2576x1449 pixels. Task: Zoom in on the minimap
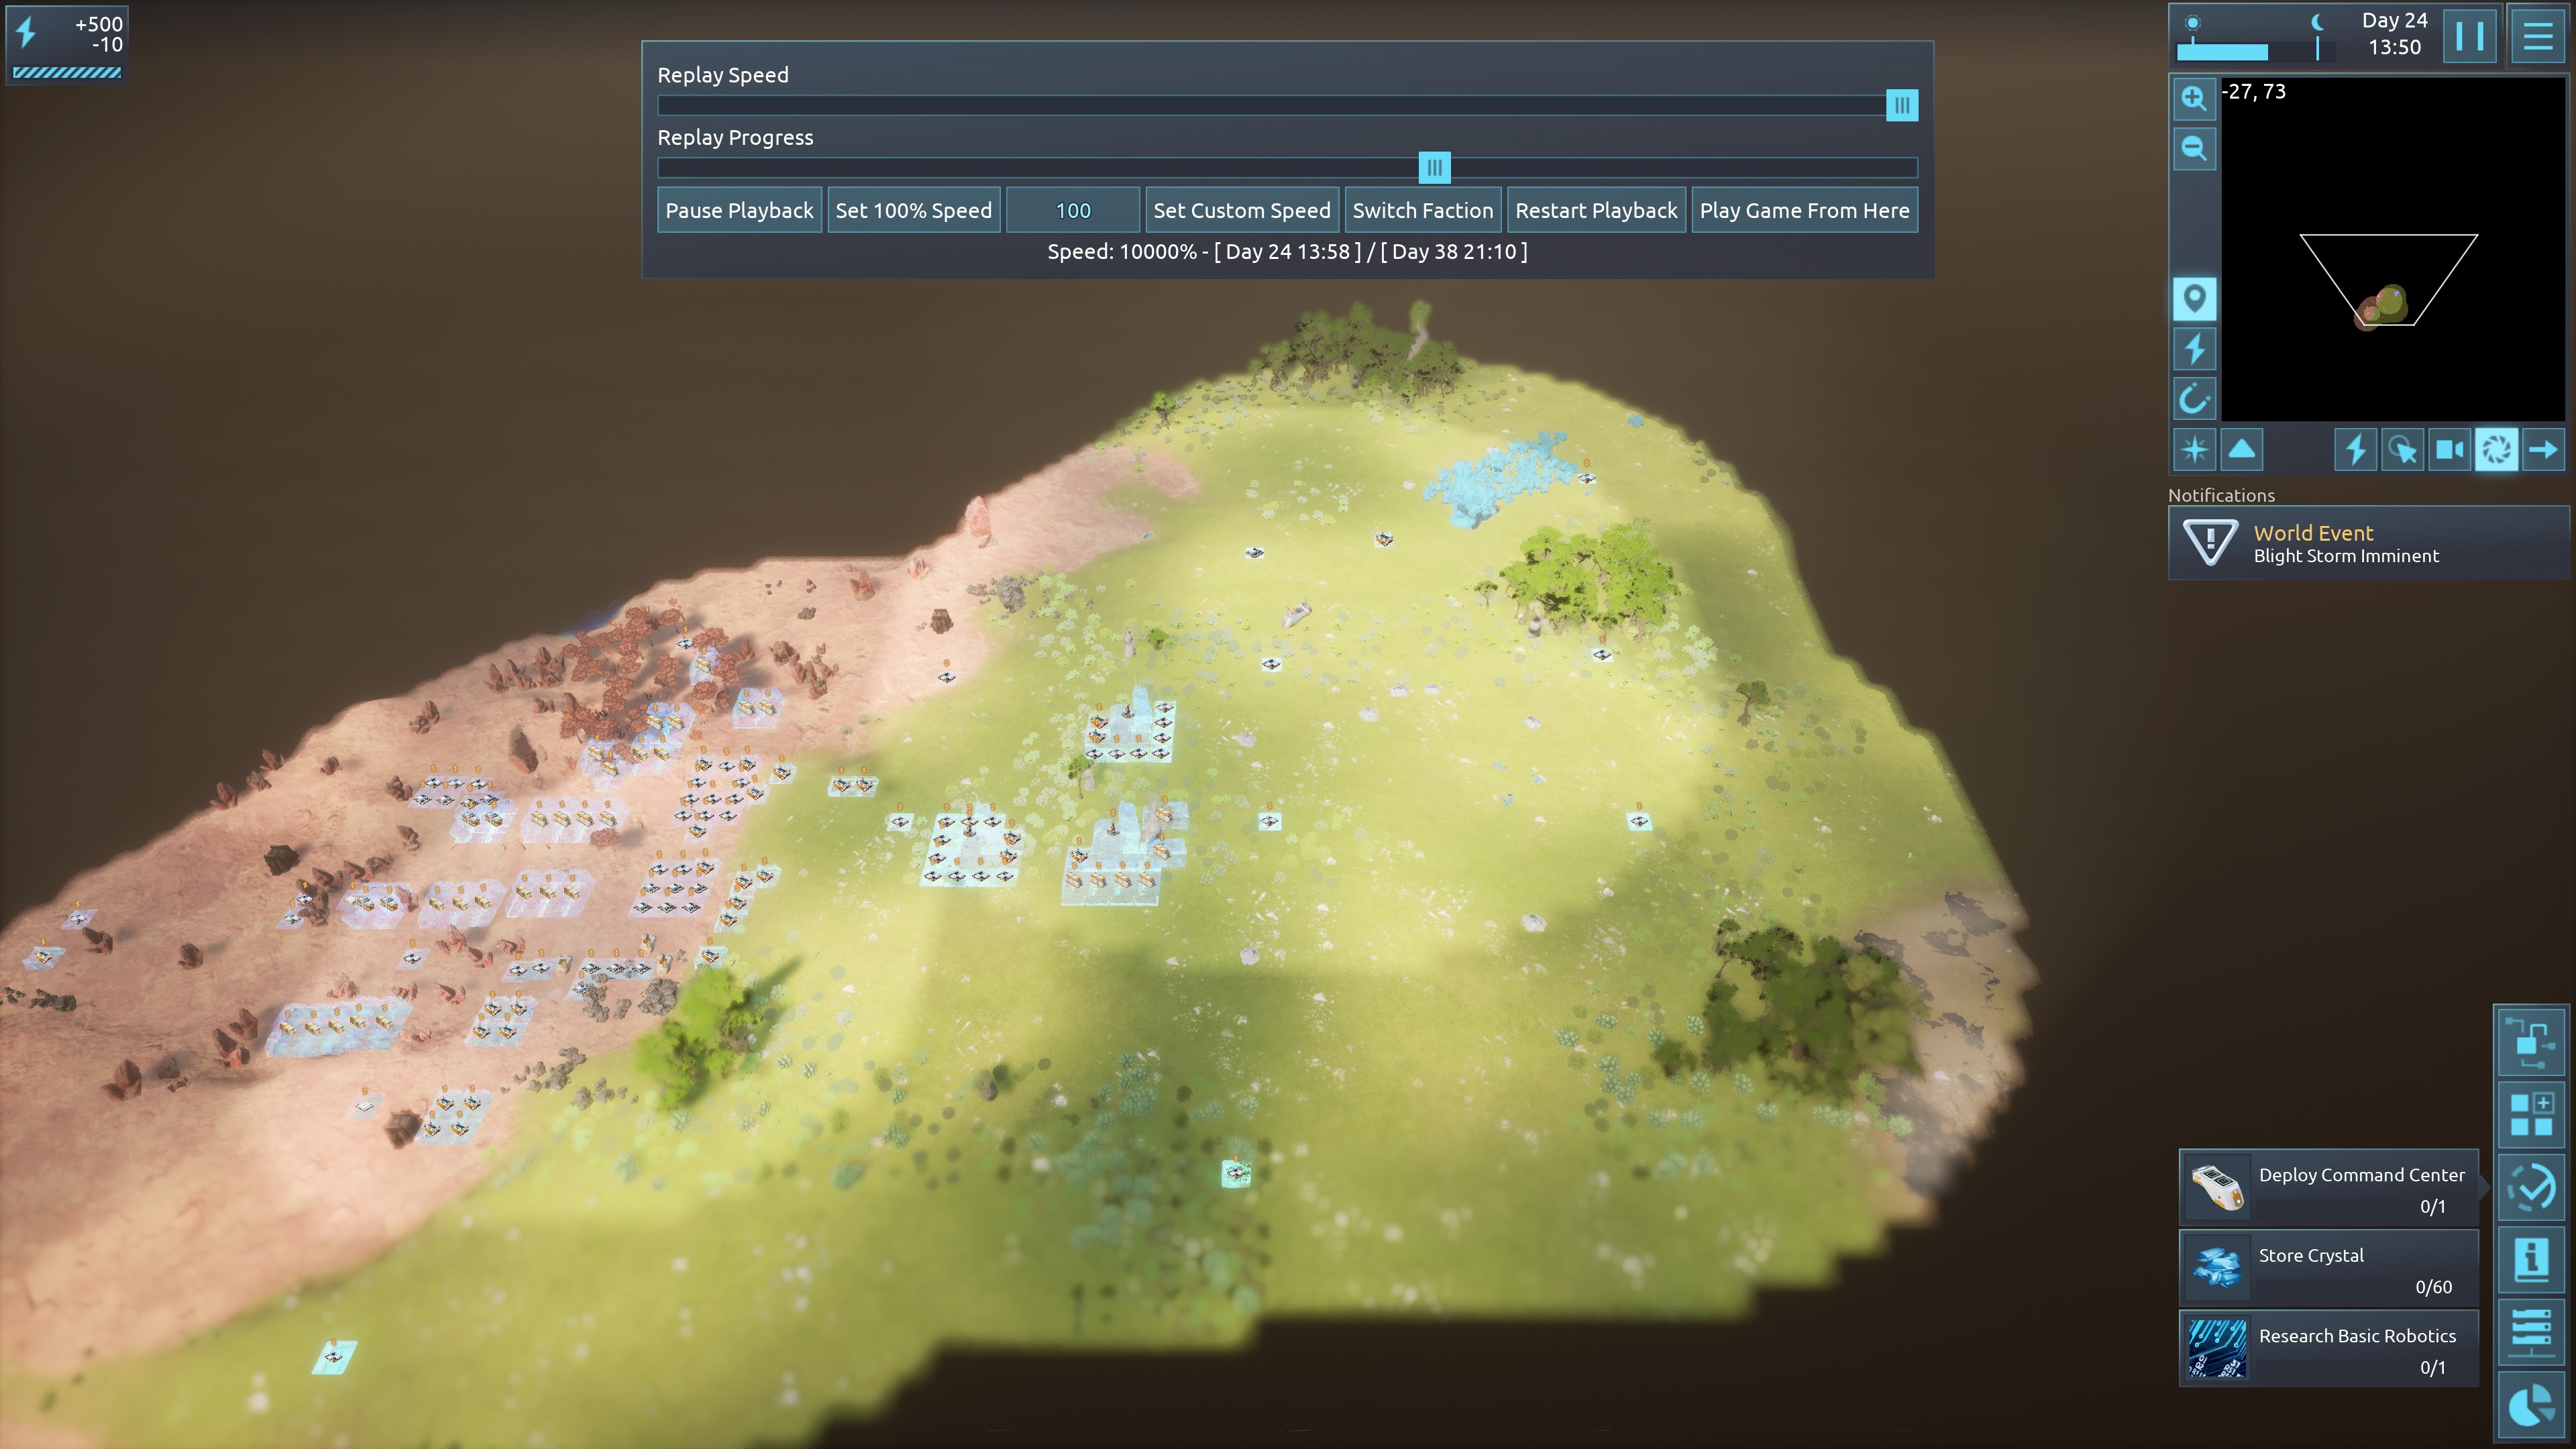pos(2194,98)
